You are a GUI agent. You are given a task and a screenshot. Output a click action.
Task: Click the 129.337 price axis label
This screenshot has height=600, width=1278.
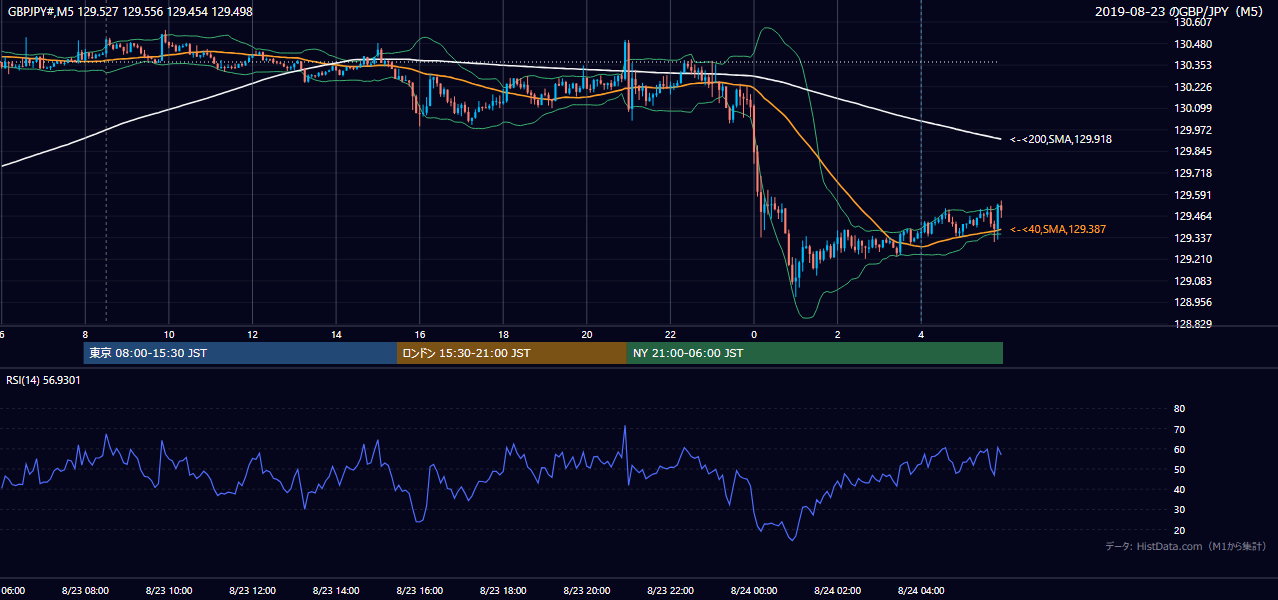coord(1193,238)
